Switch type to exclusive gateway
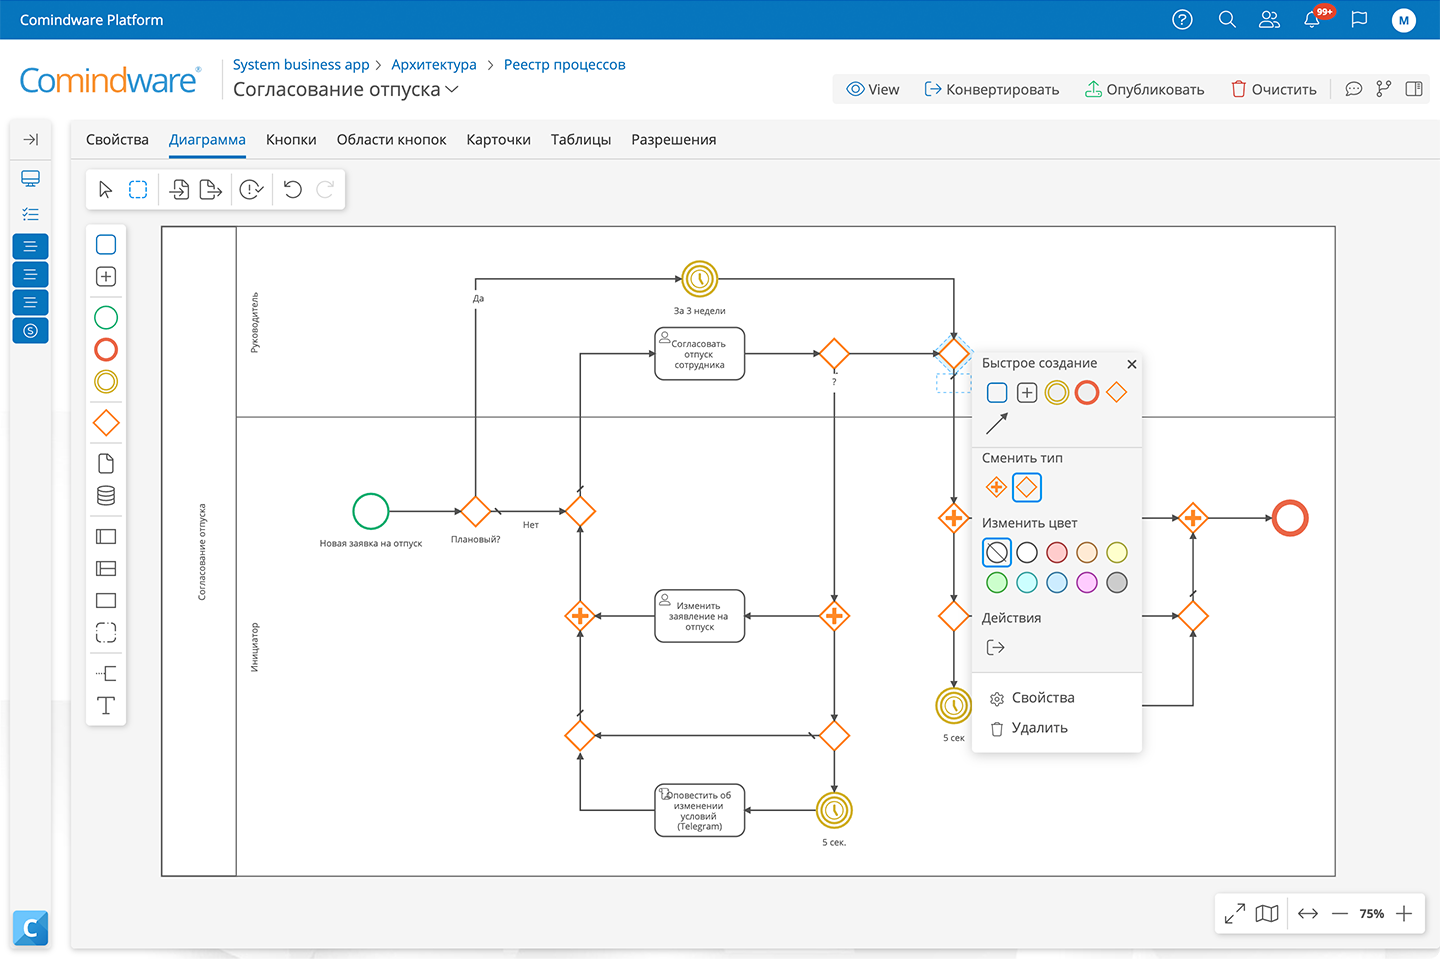This screenshot has height=959, width=1440. (x=1027, y=488)
